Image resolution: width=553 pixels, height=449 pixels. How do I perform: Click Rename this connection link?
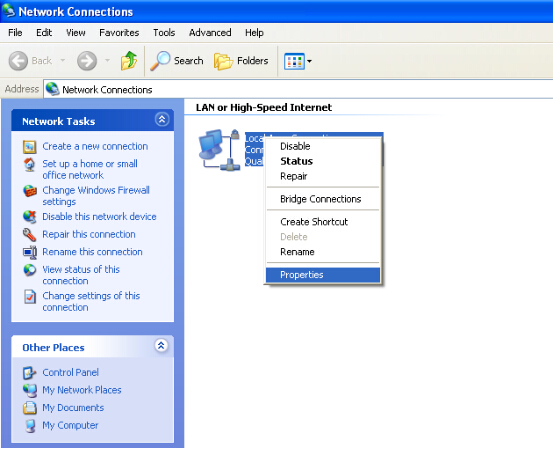(92, 252)
